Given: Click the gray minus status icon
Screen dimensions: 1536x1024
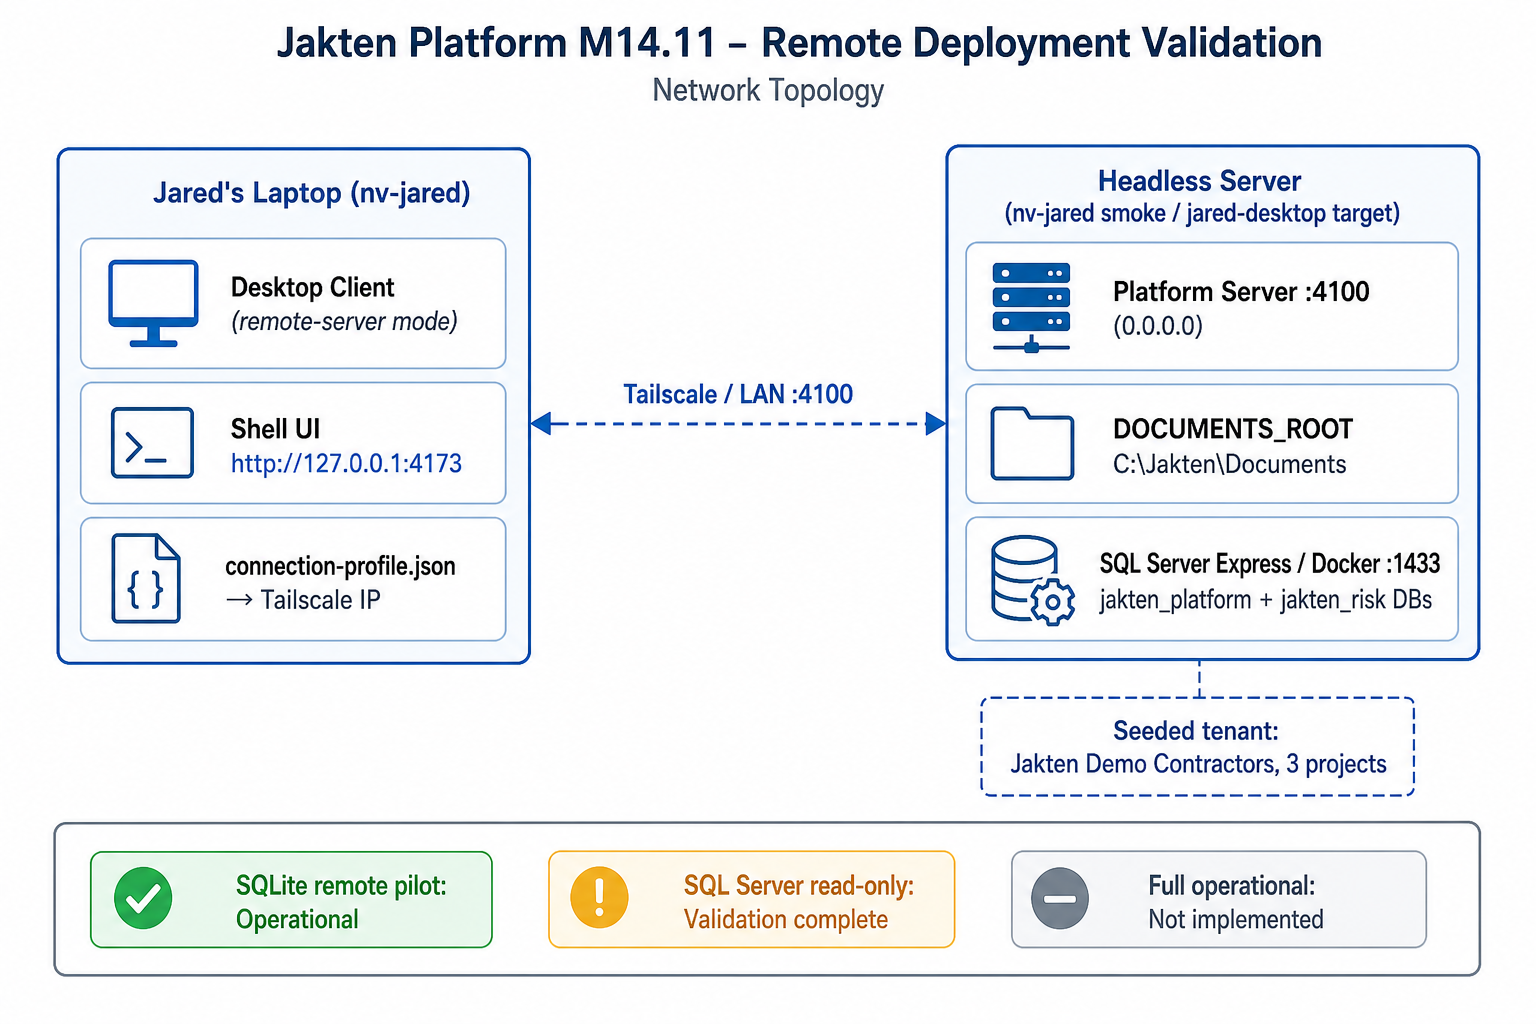Looking at the screenshot, I should click(1060, 898).
